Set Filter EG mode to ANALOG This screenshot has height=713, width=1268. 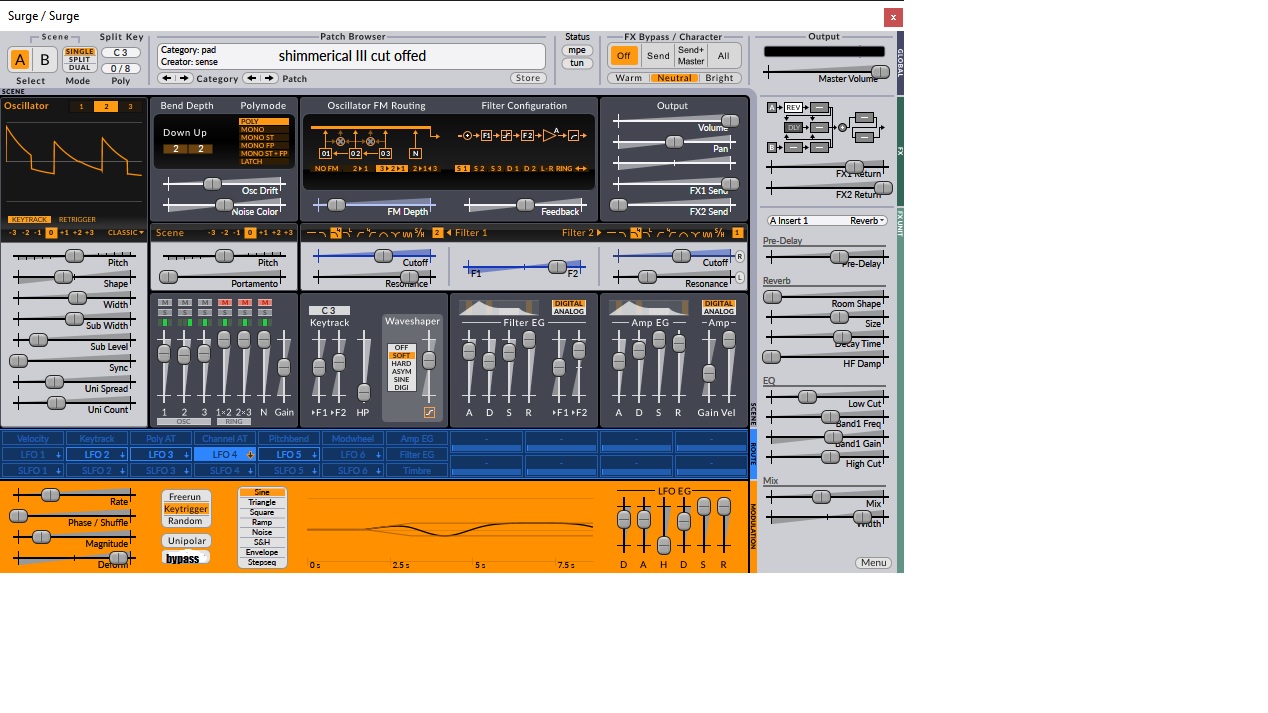point(569,311)
